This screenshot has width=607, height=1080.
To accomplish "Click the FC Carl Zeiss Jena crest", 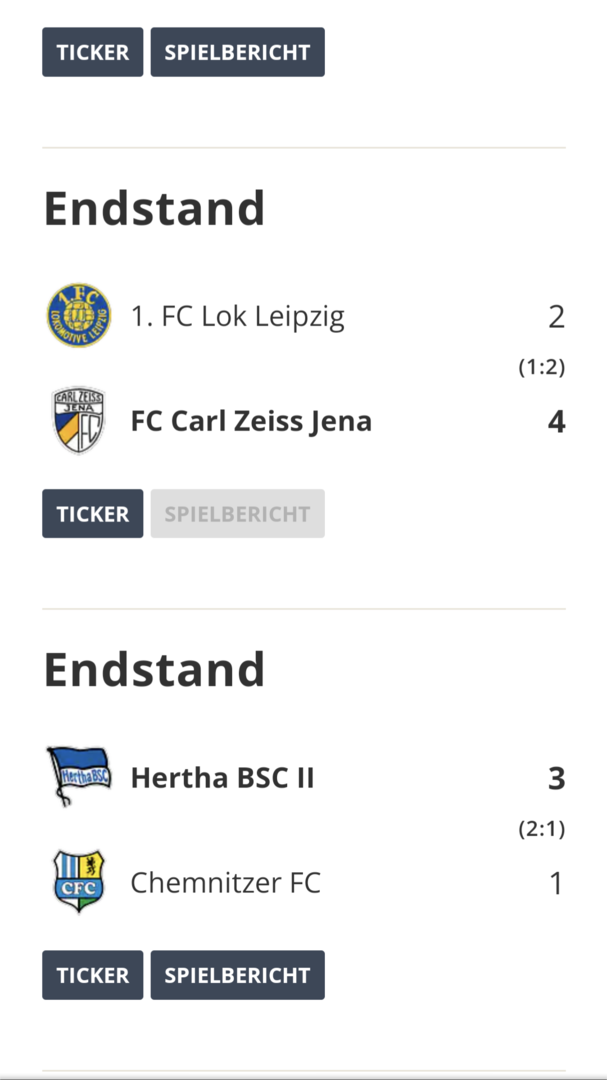I will [x=79, y=421].
